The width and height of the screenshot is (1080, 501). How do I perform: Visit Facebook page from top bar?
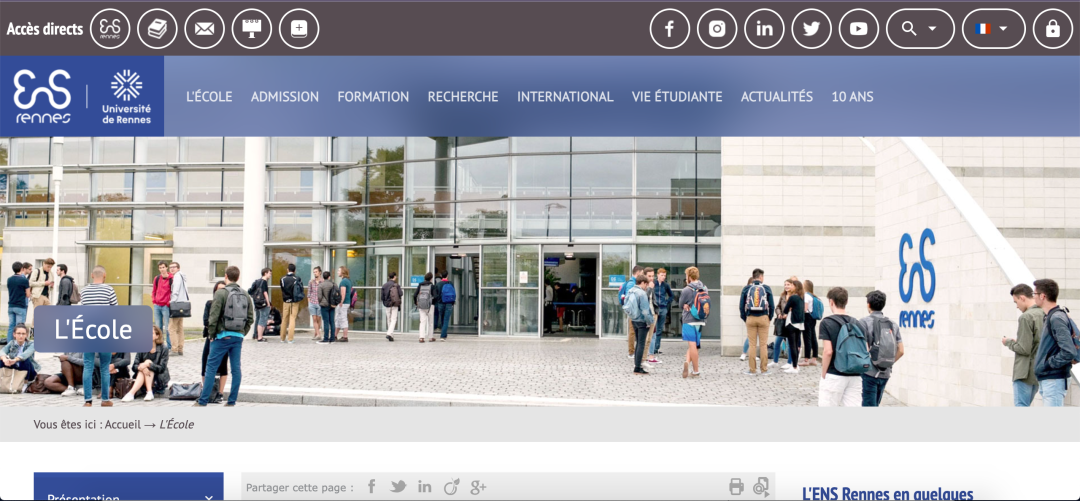click(x=669, y=29)
